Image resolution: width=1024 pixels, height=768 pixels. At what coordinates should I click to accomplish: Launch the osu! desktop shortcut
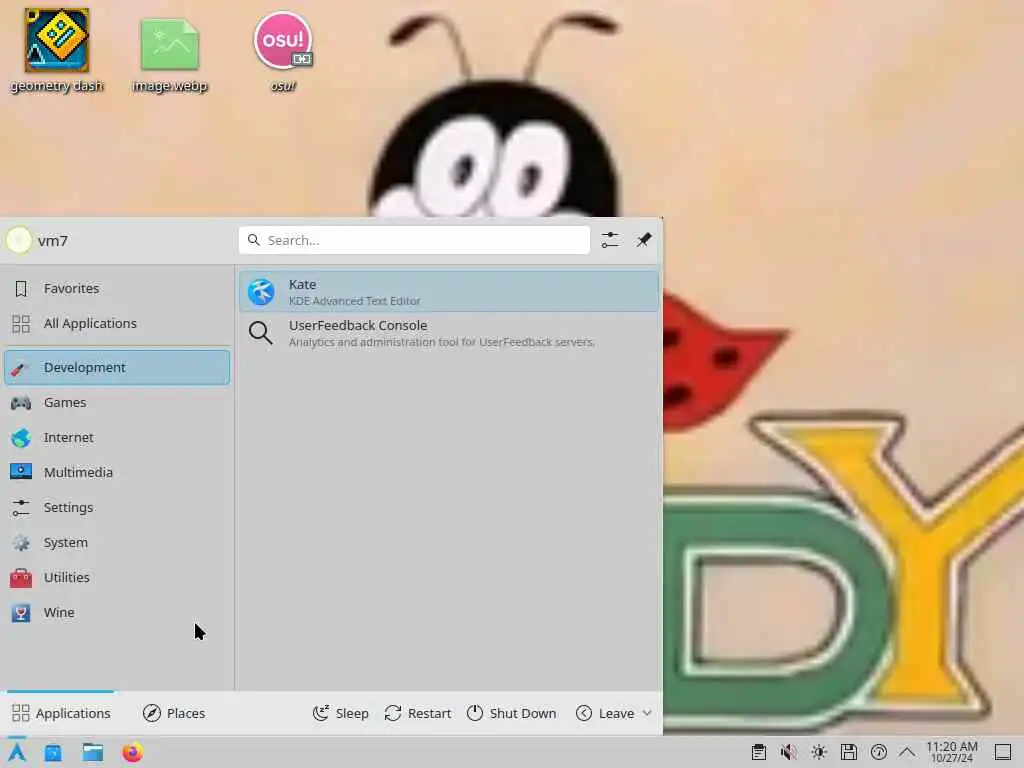pyautogui.click(x=283, y=50)
